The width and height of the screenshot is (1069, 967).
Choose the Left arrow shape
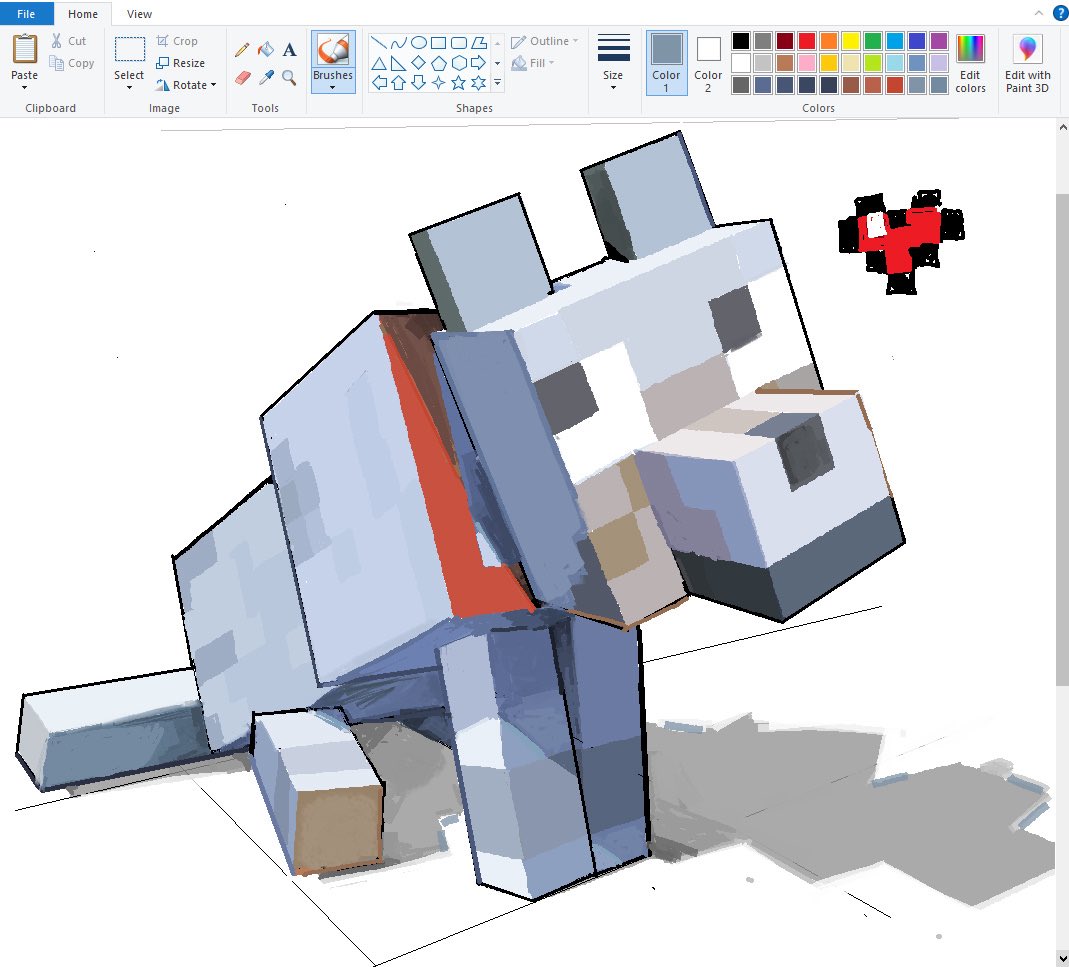379,83
